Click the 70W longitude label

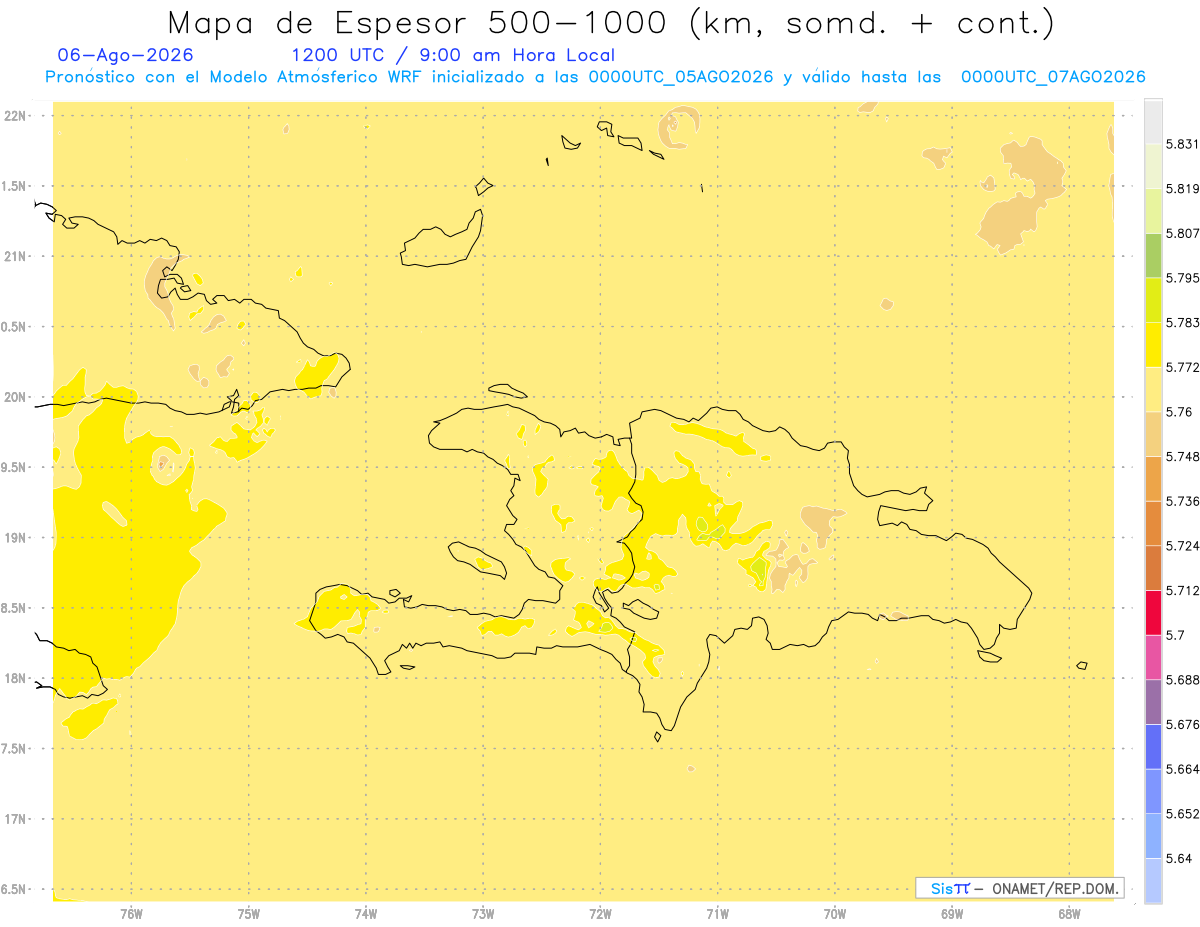834,913
